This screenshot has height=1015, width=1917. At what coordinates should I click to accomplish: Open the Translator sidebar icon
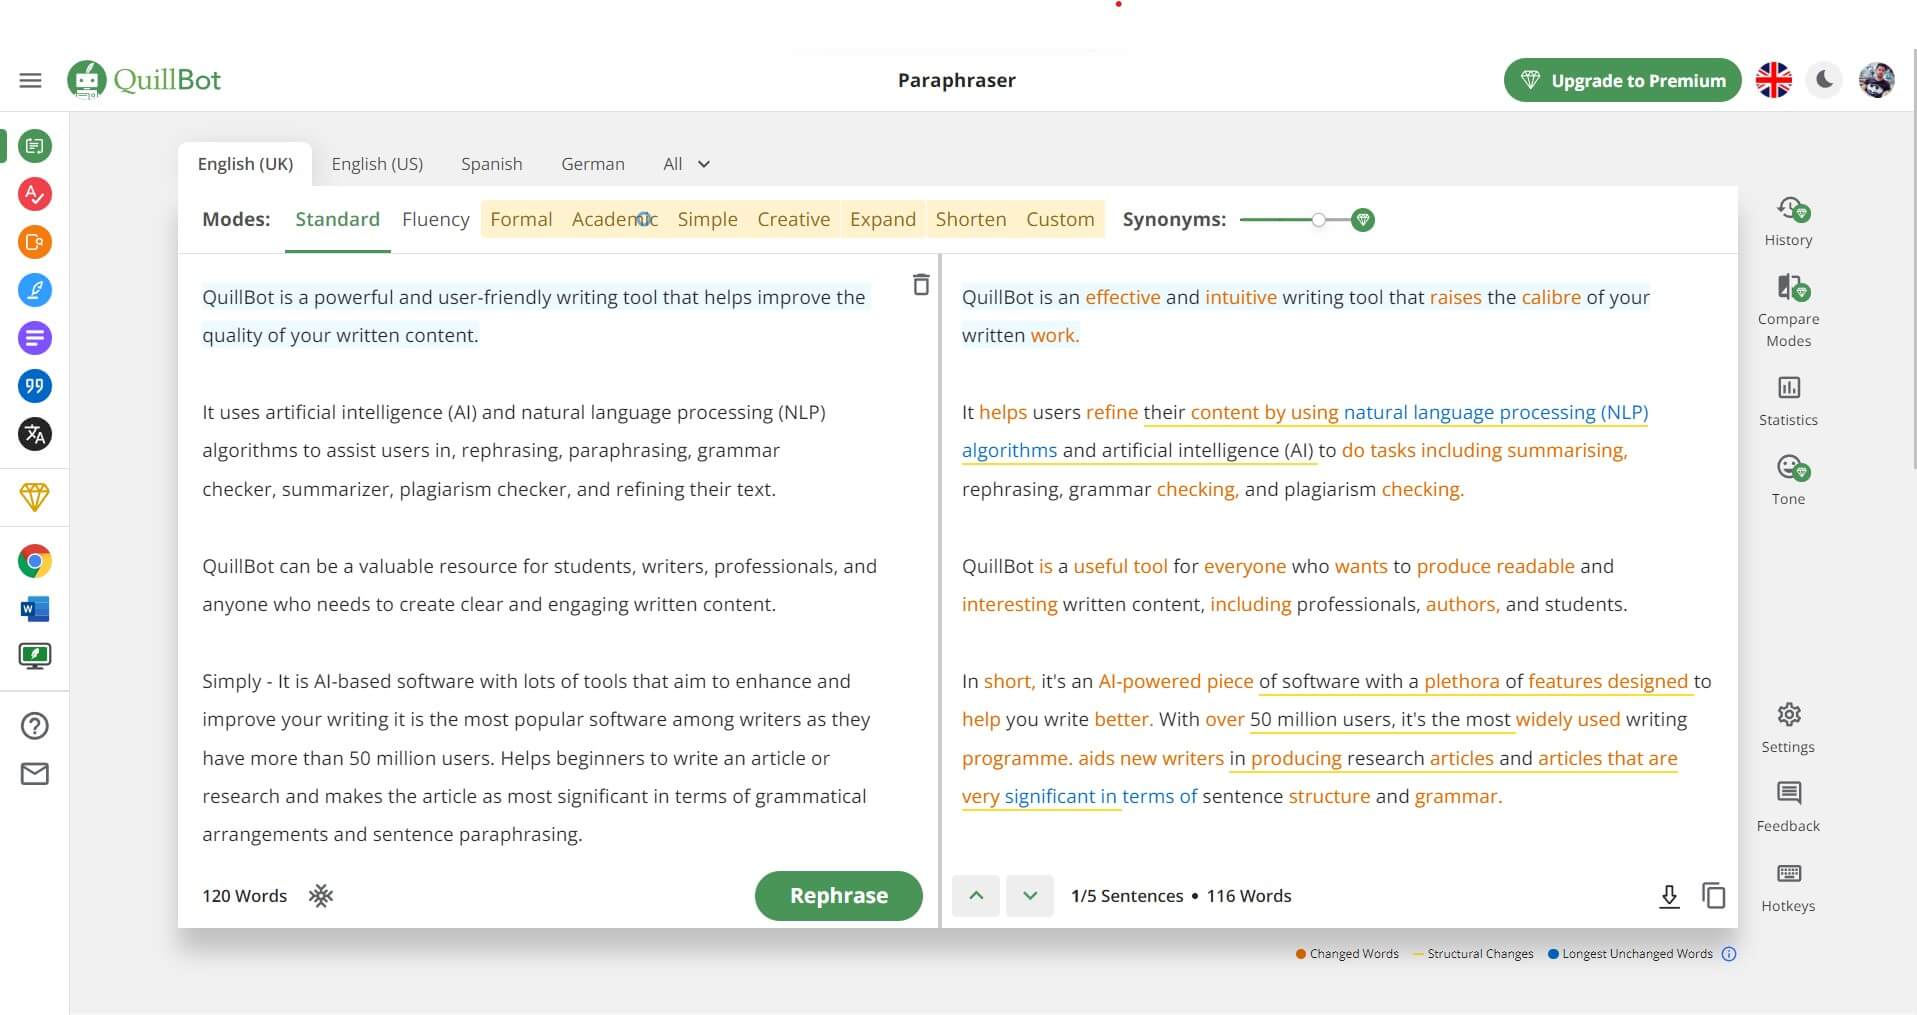coord(35,434)
